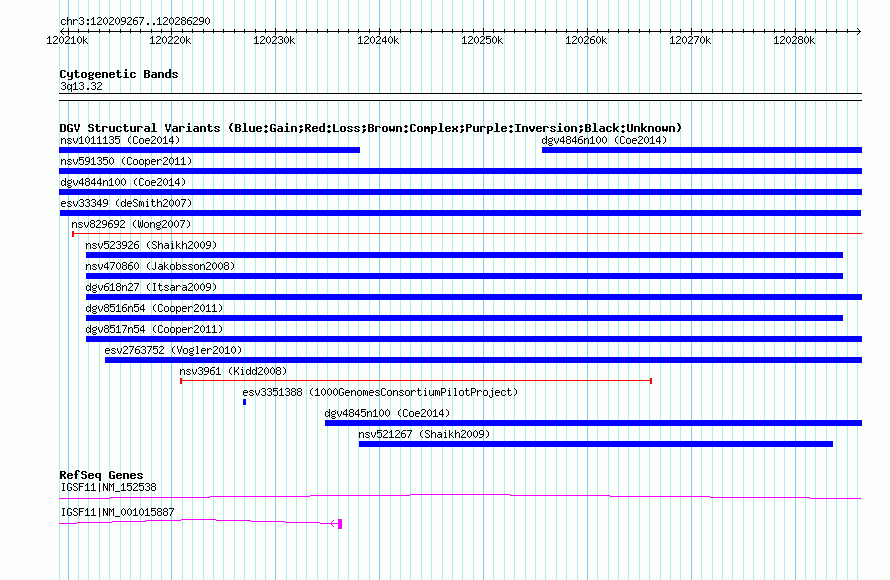The height and width of the screenshot is (580, 890).
Task: Click the red nsv829692 (Wong2007) loss line
Action: (467, 234)
